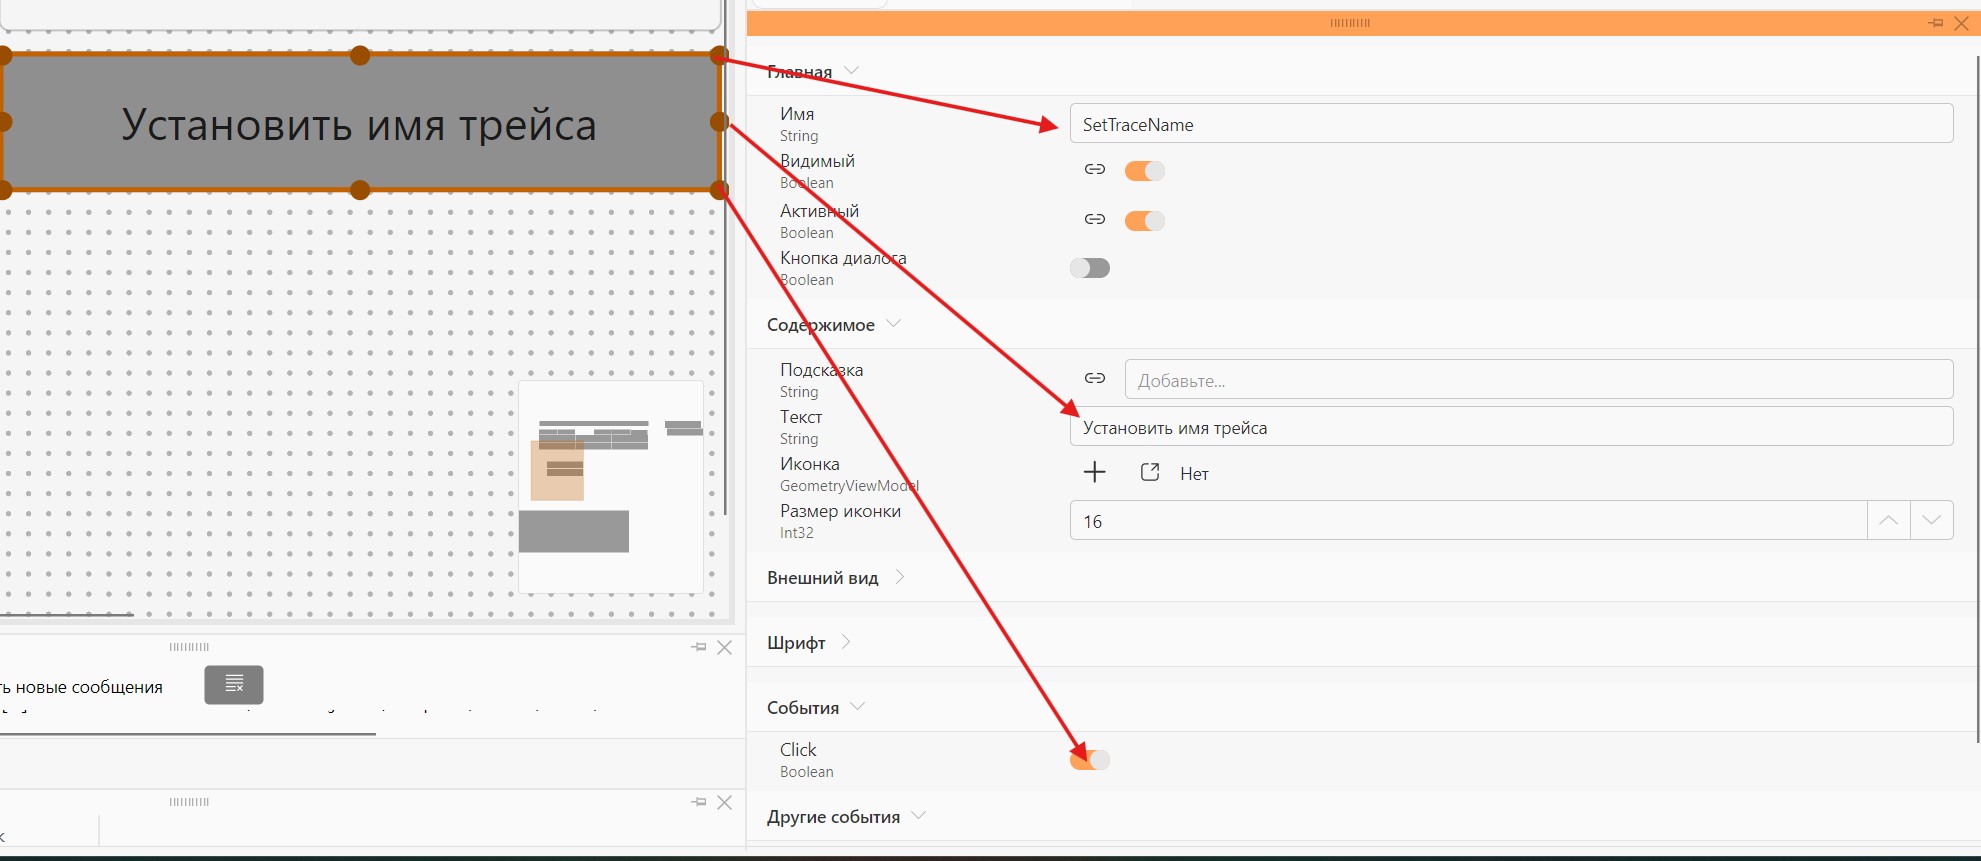This screenshot has height=861, width=1981.
Task: Click the link icon next to Видимый
Action: 1095,170
